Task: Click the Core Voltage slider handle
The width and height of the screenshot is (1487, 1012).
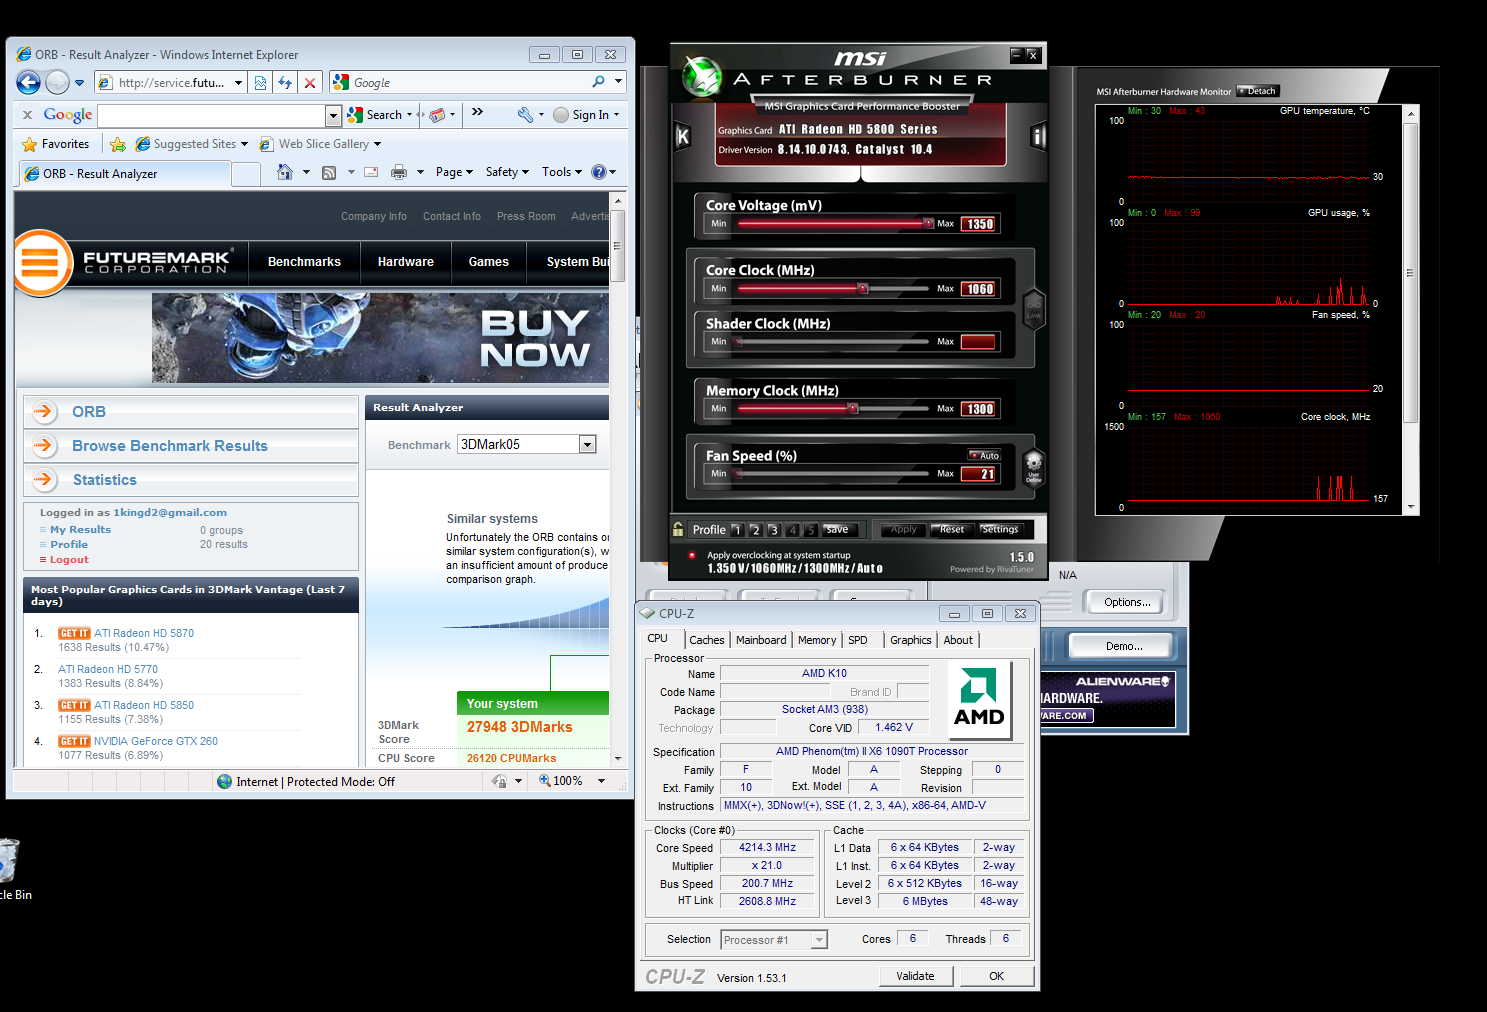Action: (x=928, y=223)
